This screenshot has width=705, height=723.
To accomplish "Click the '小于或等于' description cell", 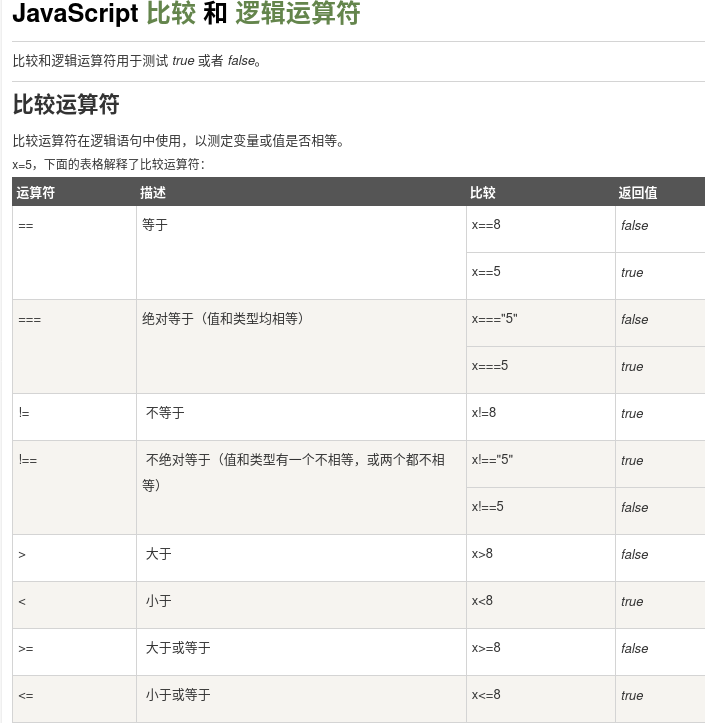I will [302, 699].
